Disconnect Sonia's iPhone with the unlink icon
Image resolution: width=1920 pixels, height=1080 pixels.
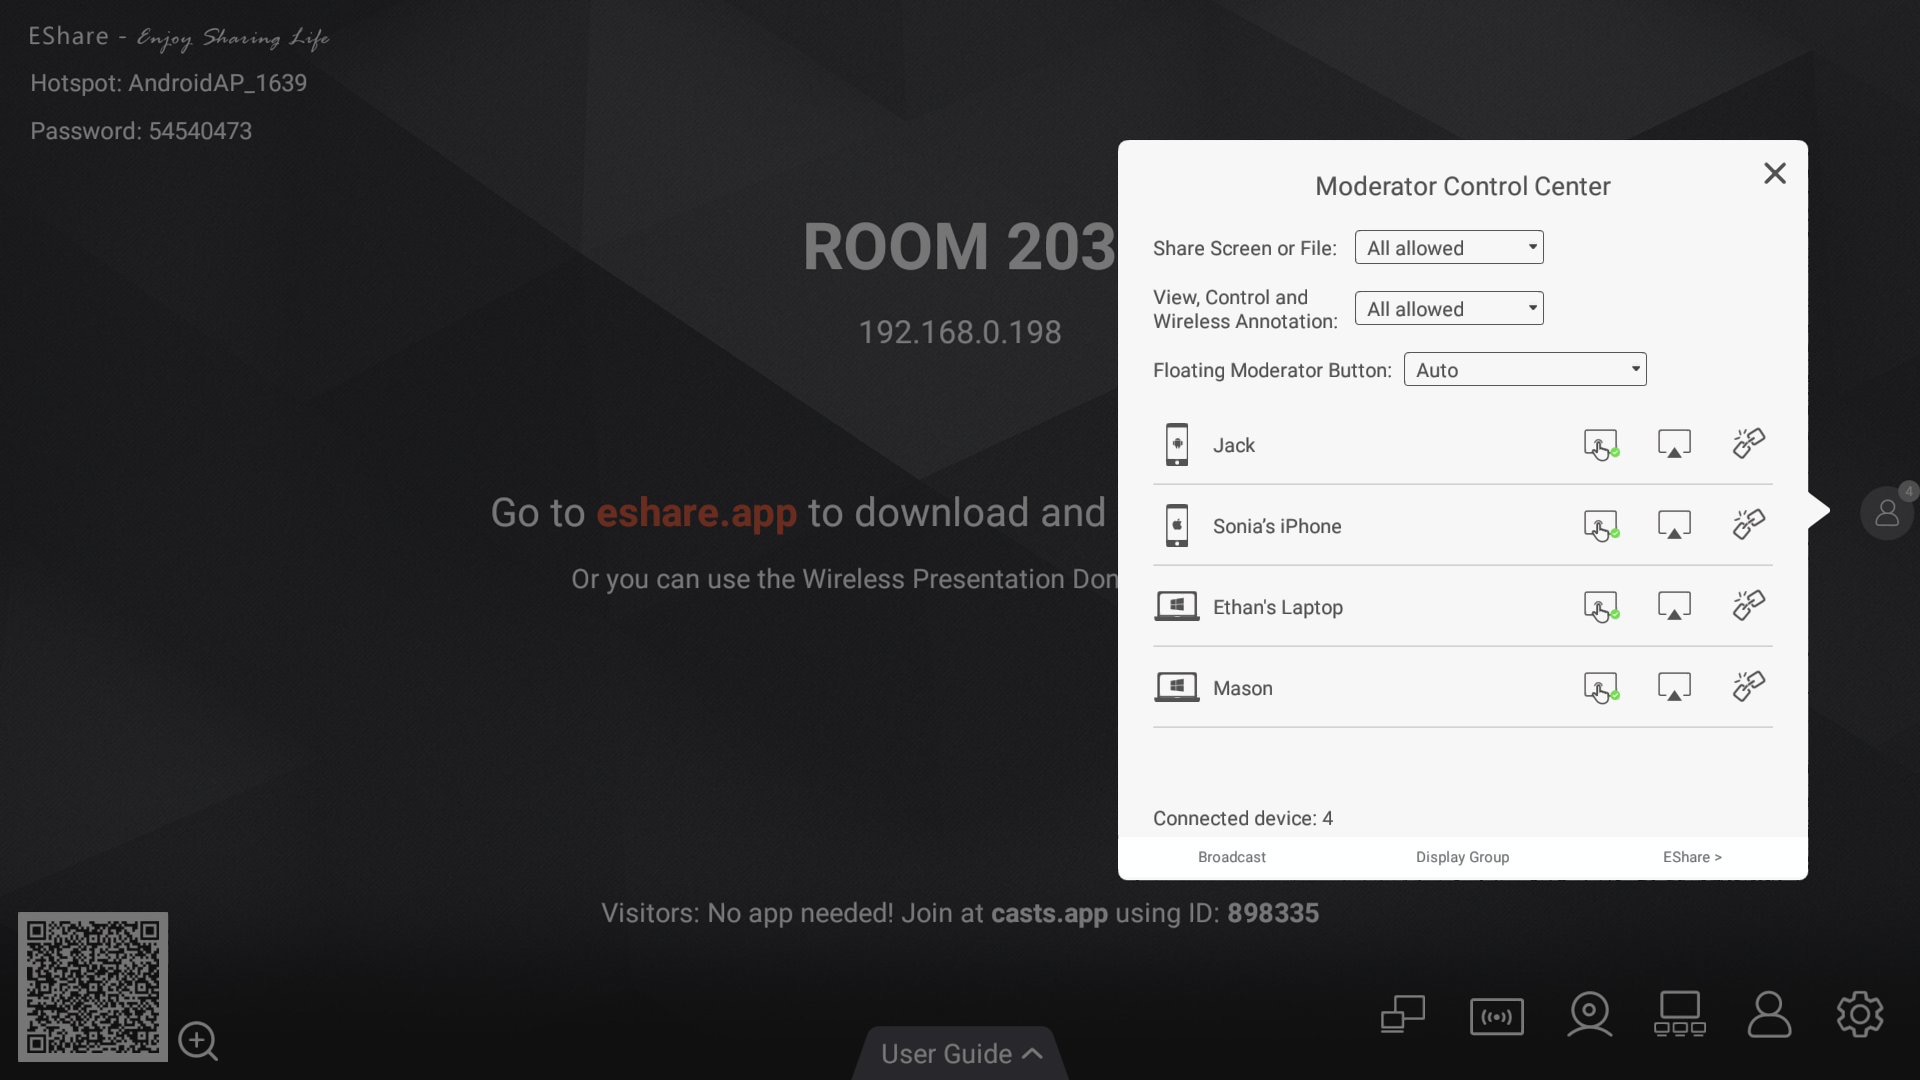1748,525
